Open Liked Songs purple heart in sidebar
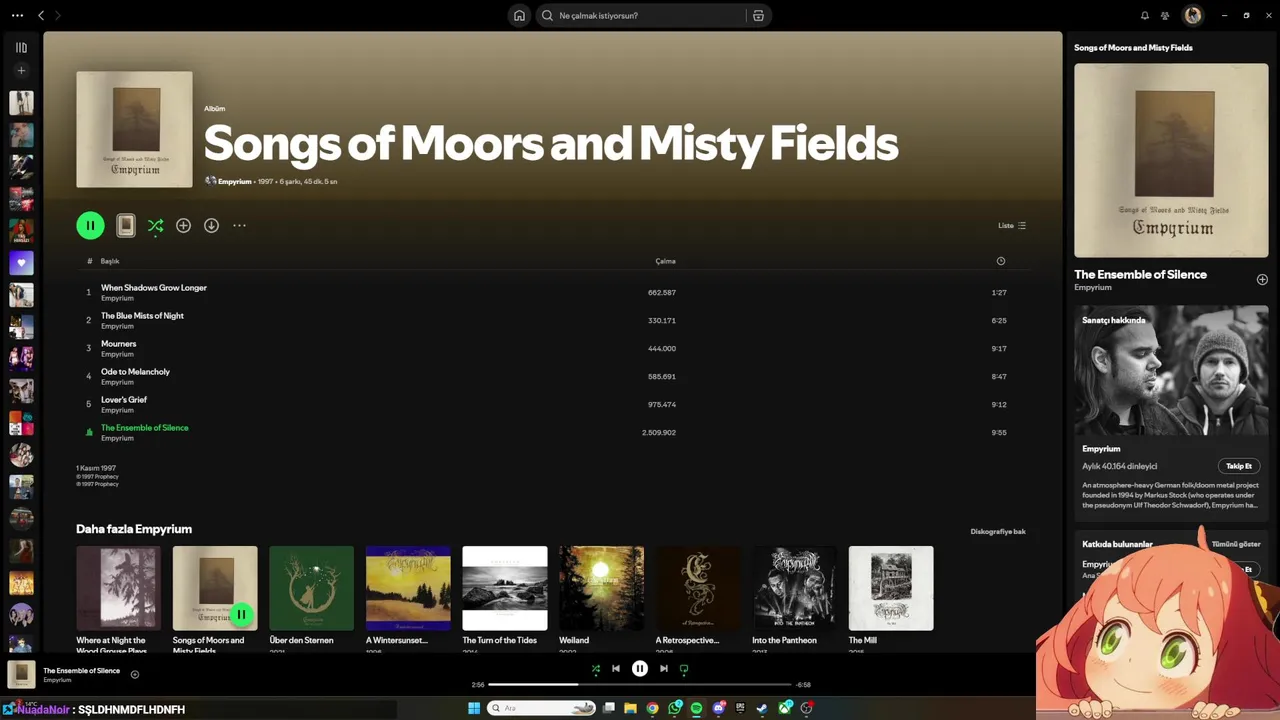 [x=21, y=263]
